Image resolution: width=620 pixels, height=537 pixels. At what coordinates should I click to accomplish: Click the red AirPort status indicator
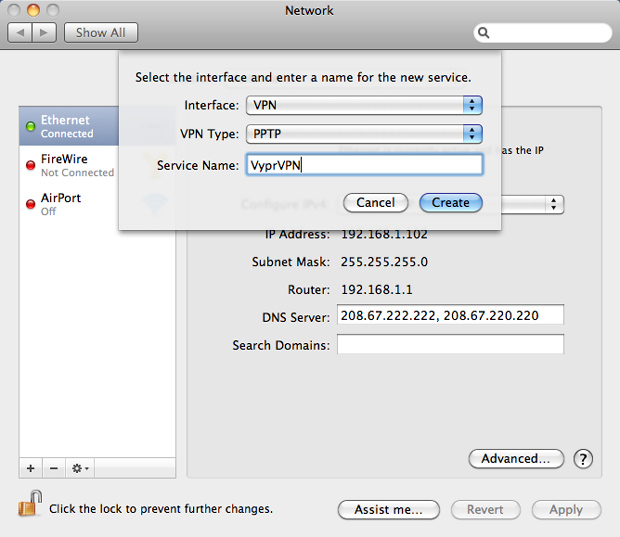coord(30,204)
